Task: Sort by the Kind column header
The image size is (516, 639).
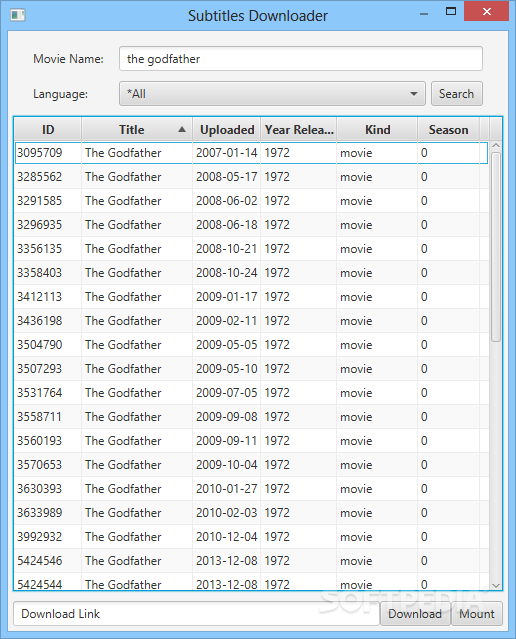Action: tap(377, 130)
